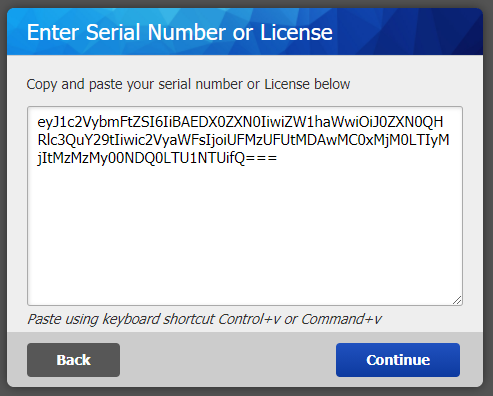Select the Enter Serial Number or License heading
This screenshot has height=396, width=493.
[180, 32]
